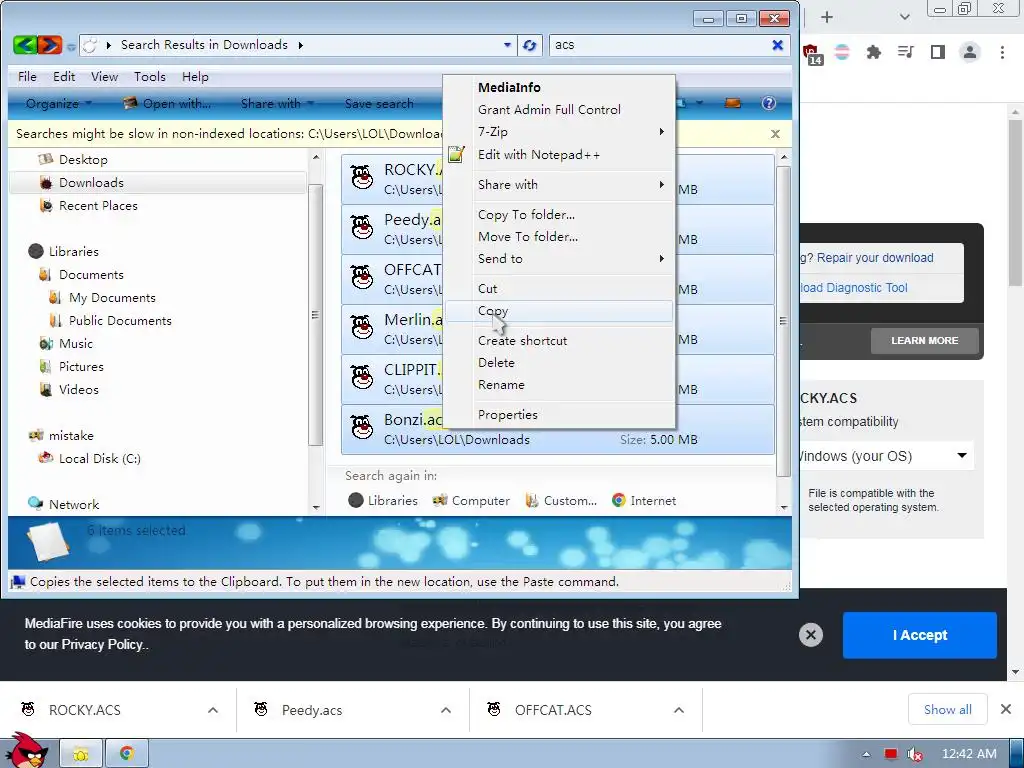Search again in Libraries

[383, 500]
